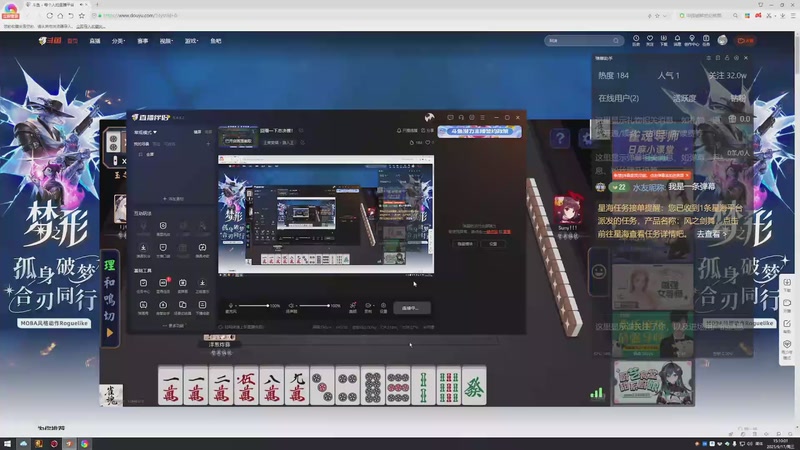Toggle 鸣 no-call in mahjong game
800x450 pixels.
click(x=110, y=299)
